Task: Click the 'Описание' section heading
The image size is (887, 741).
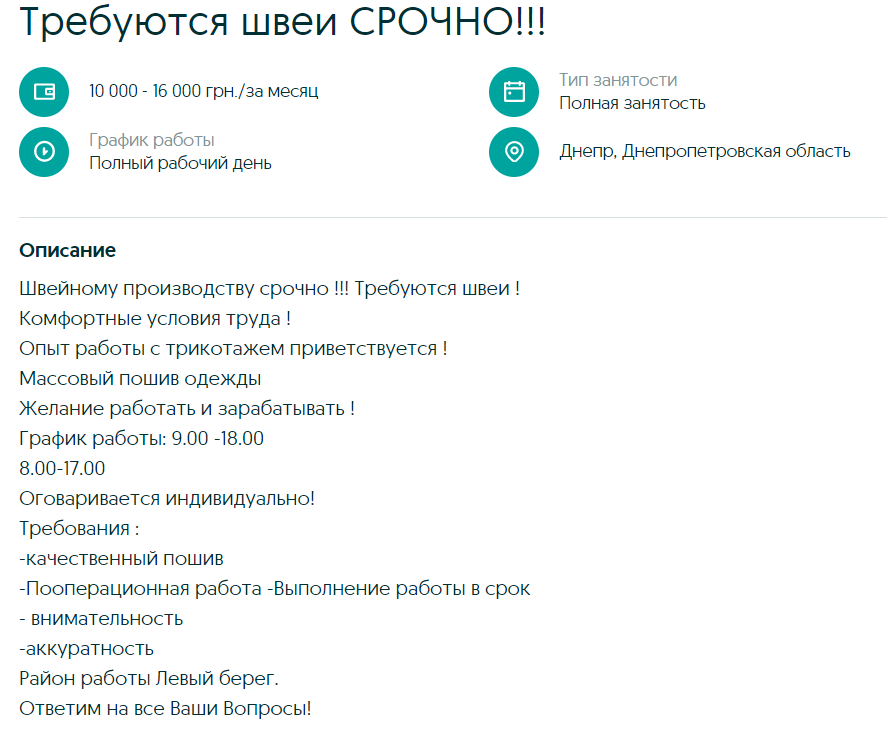Action: coord(68,250)
